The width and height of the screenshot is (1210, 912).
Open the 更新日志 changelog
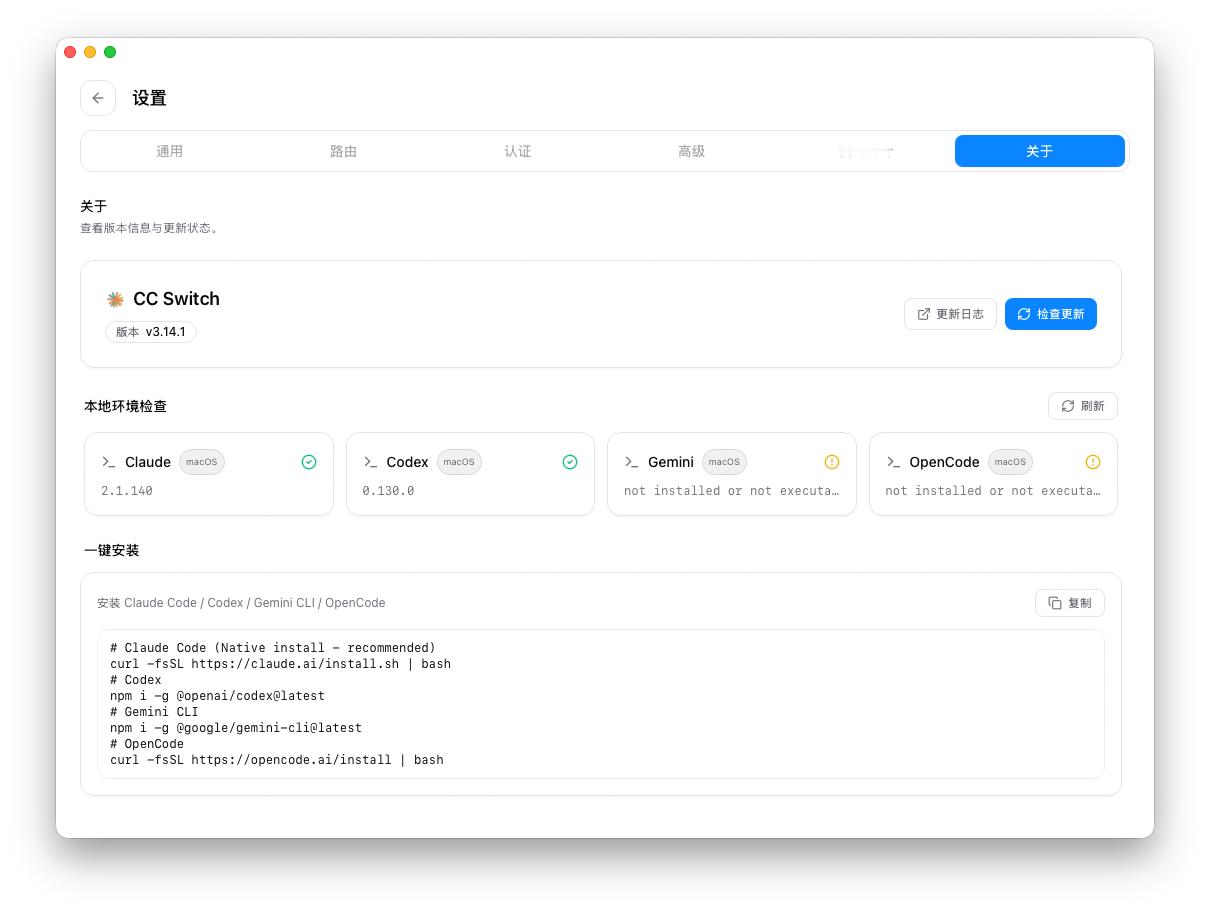(x=950, y=314)
